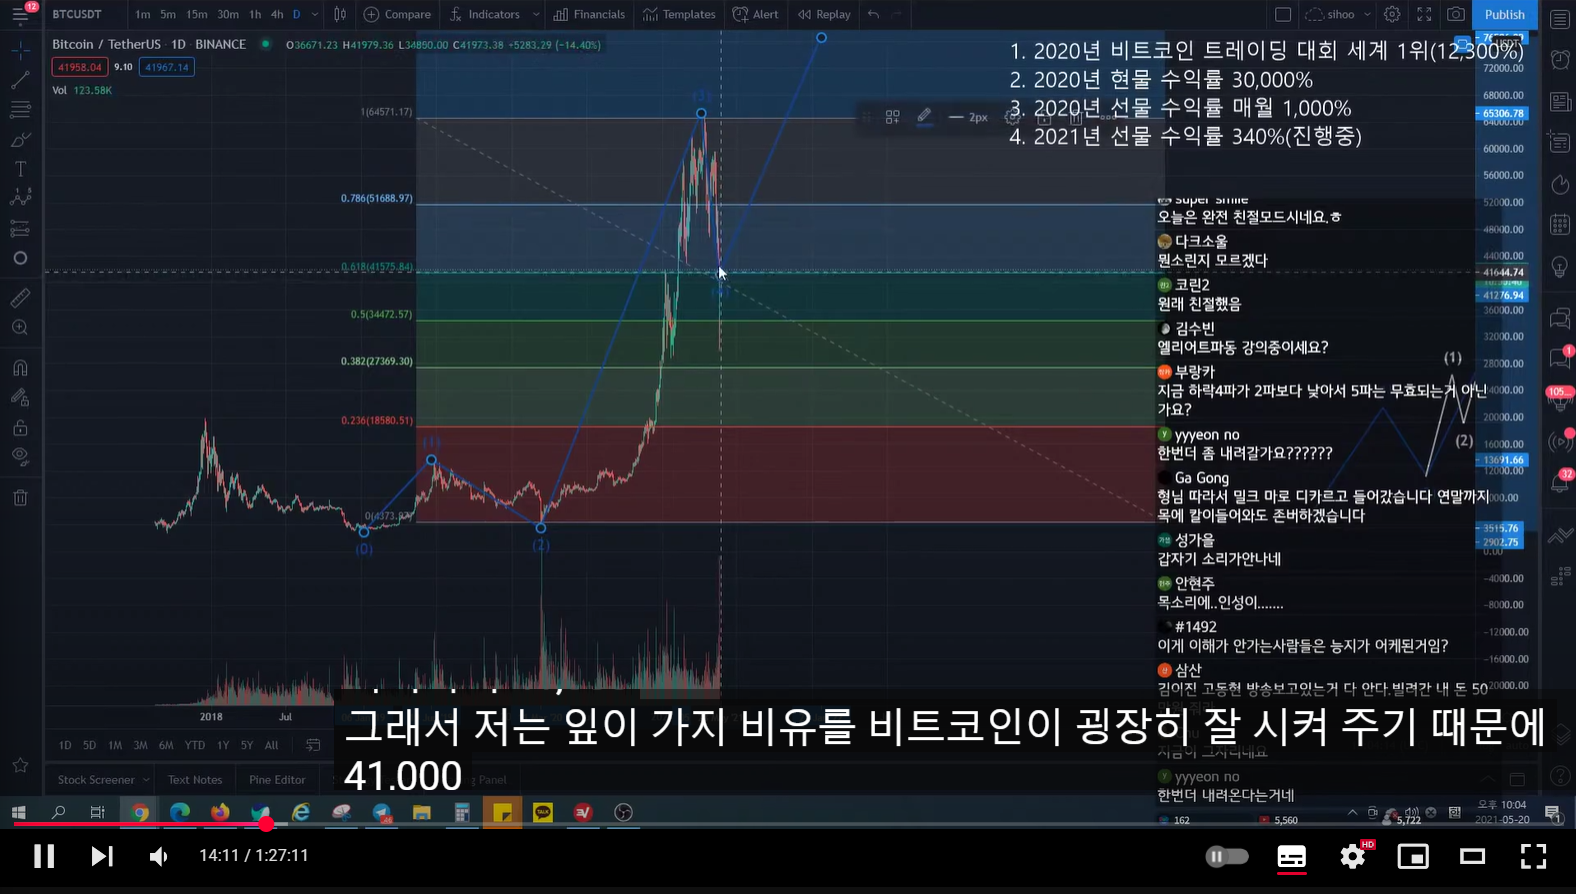Switch to theater mode

coord(1473,856)
